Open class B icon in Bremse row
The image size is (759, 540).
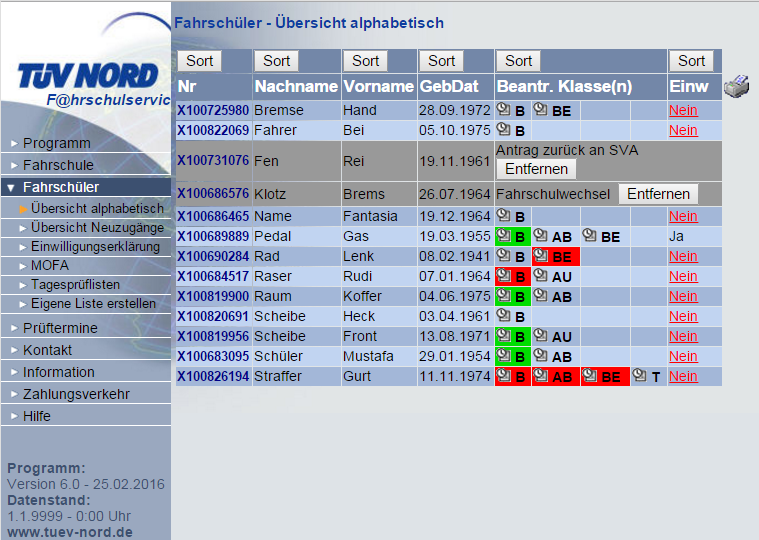tap(504, 110)
